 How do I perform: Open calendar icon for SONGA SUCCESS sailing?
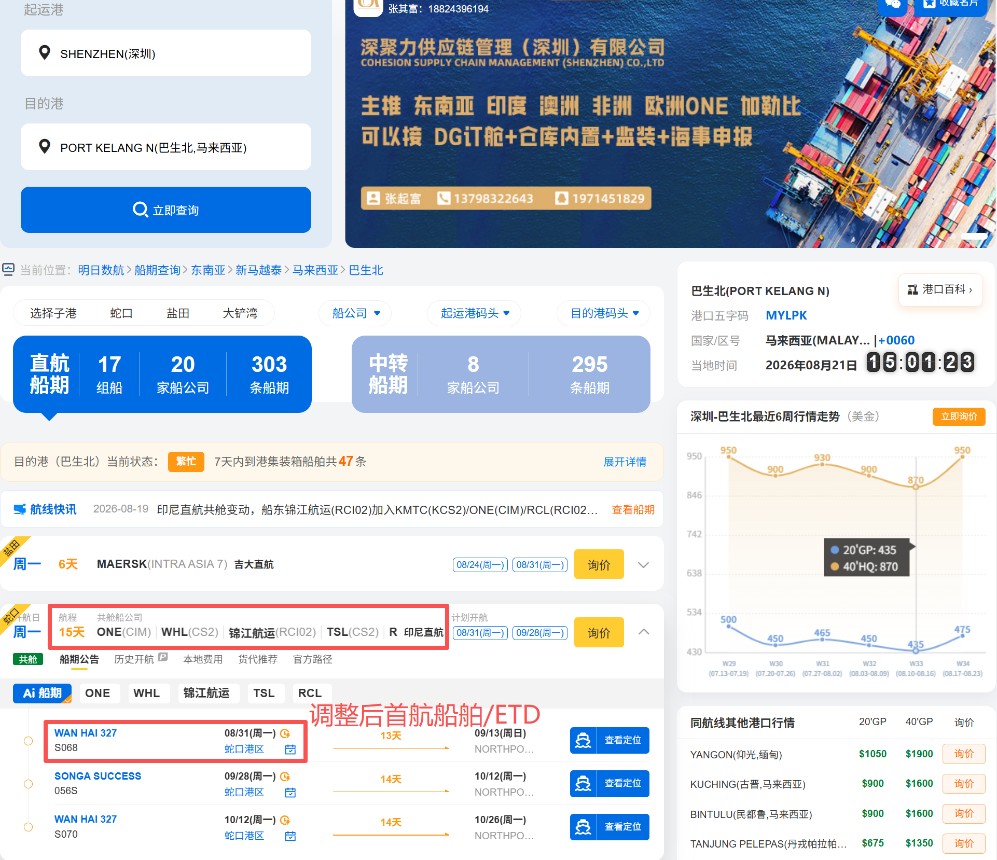(x=290, y=793)
